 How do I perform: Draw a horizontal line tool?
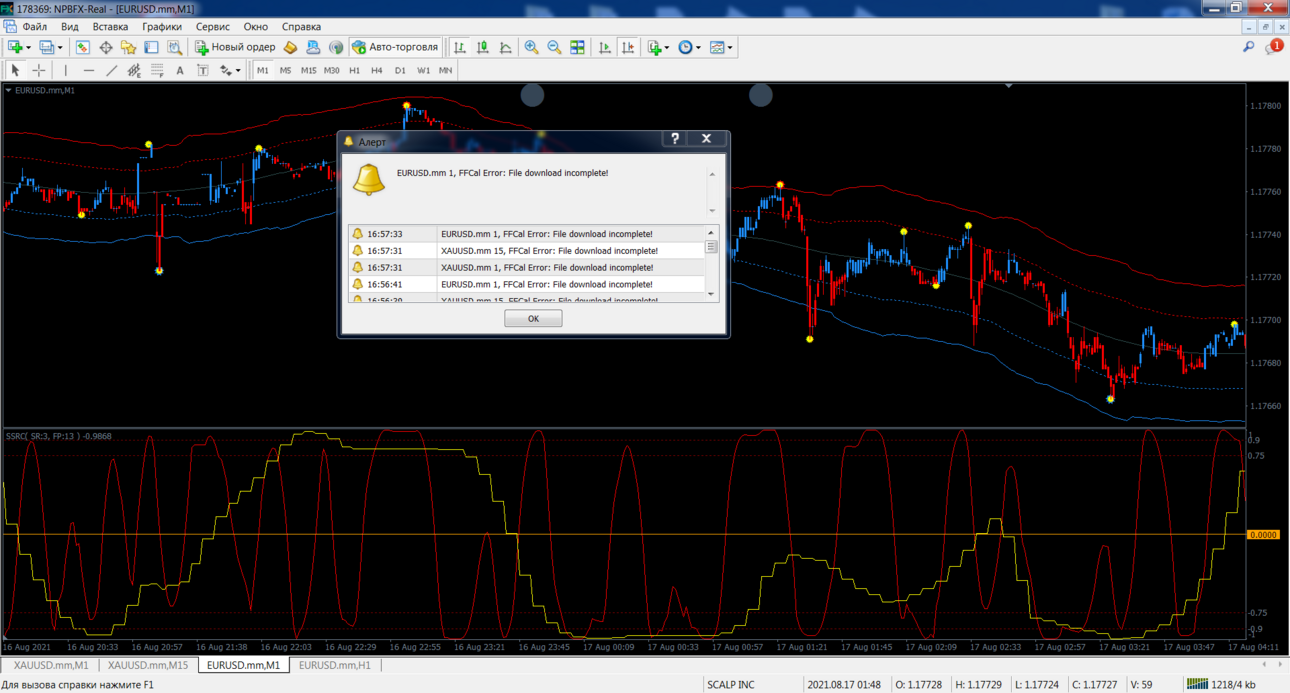89,70
